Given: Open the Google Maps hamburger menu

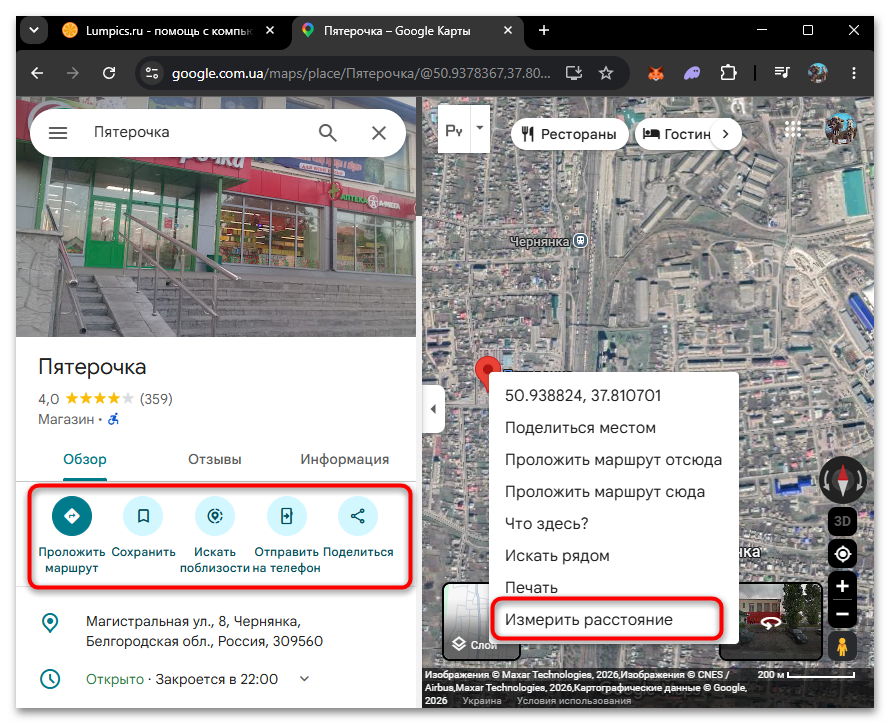Looking at the screenshot, I should click(x=58, y=133).
